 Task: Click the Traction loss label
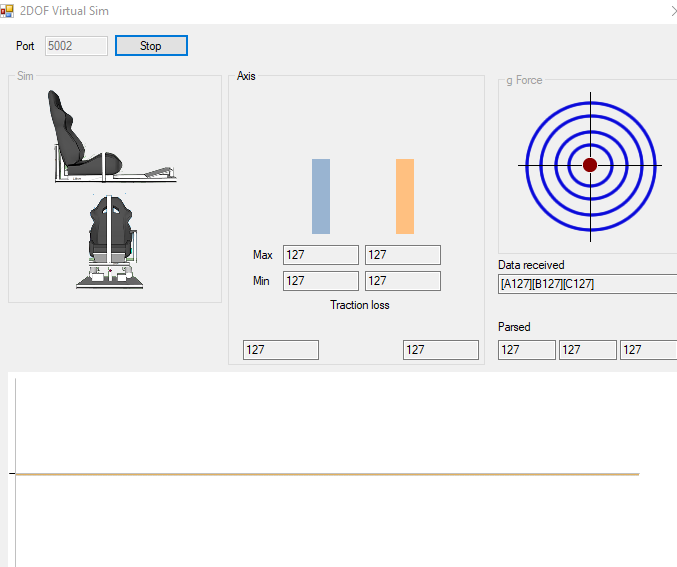click(x=360, y=305)
